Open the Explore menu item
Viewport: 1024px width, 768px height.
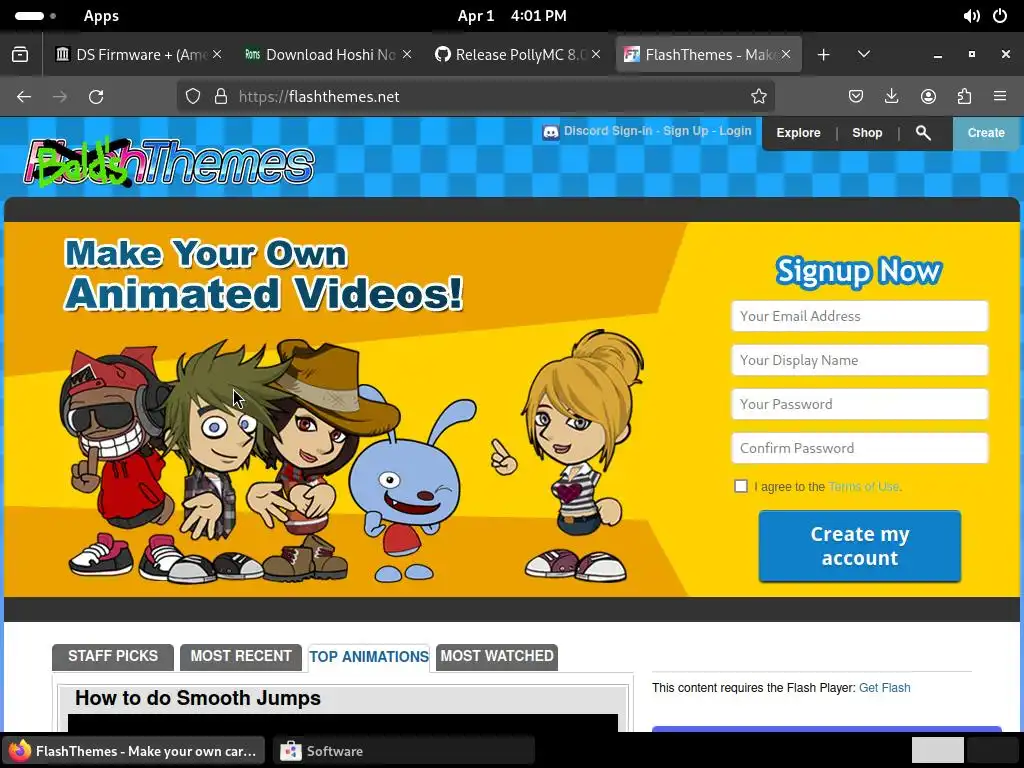click(798, 133)
